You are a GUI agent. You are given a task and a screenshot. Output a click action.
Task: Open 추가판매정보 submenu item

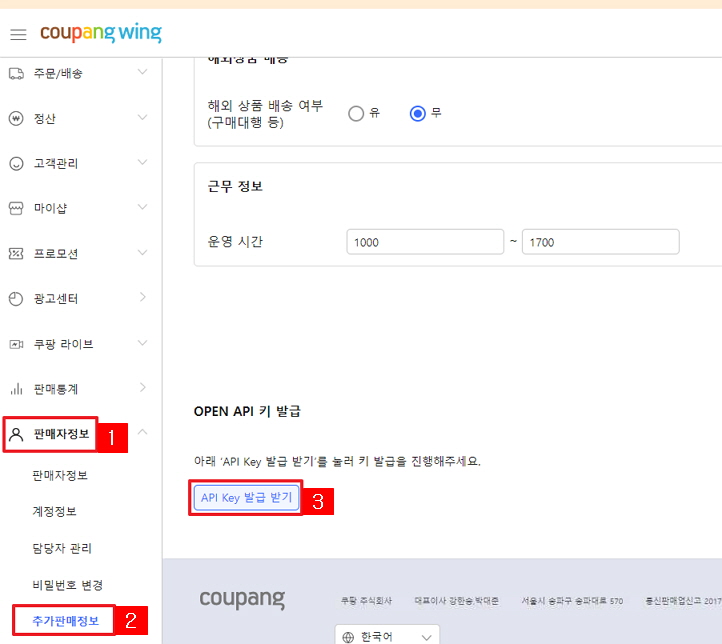(66, 621)
